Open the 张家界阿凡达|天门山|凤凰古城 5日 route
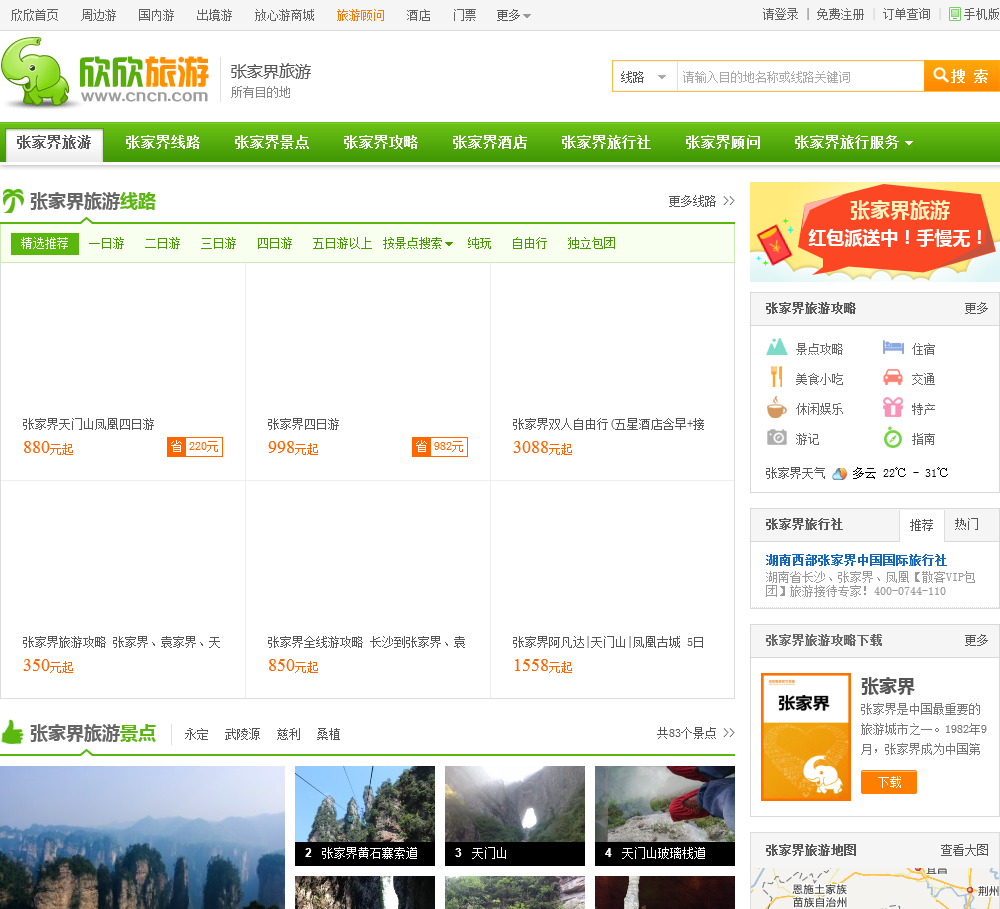The height and width of the screenshot is (909, 1000). (x=608, y=642)
